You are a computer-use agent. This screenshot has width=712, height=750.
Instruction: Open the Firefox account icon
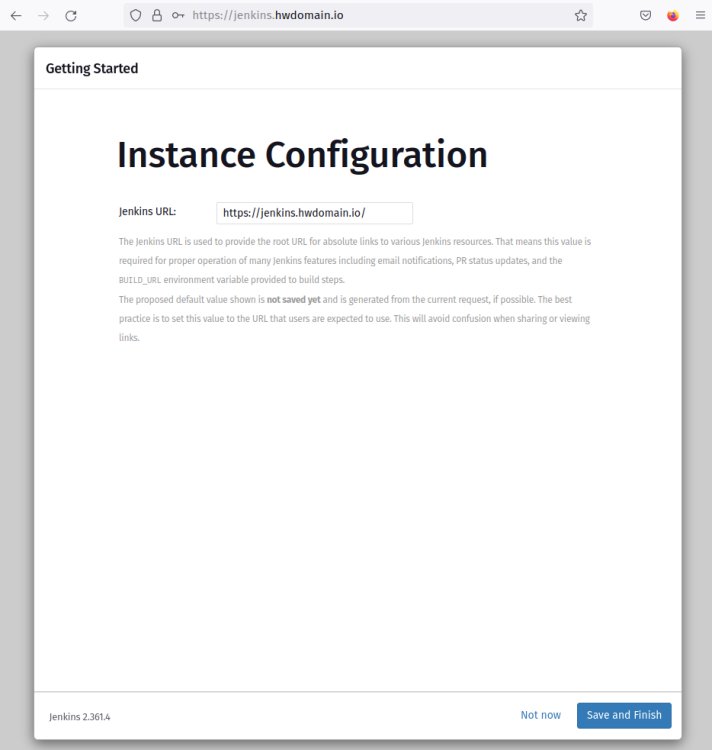point(673,16)
